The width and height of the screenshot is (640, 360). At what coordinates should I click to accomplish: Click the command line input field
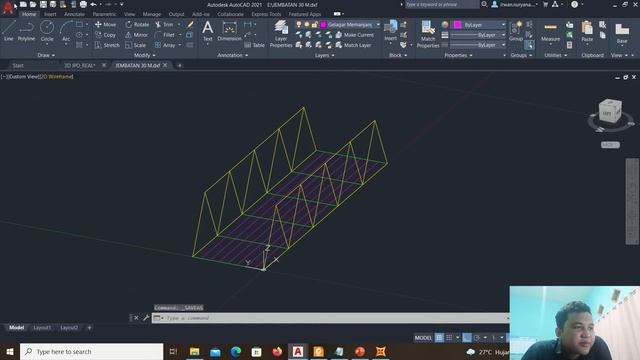coord(330,318)
